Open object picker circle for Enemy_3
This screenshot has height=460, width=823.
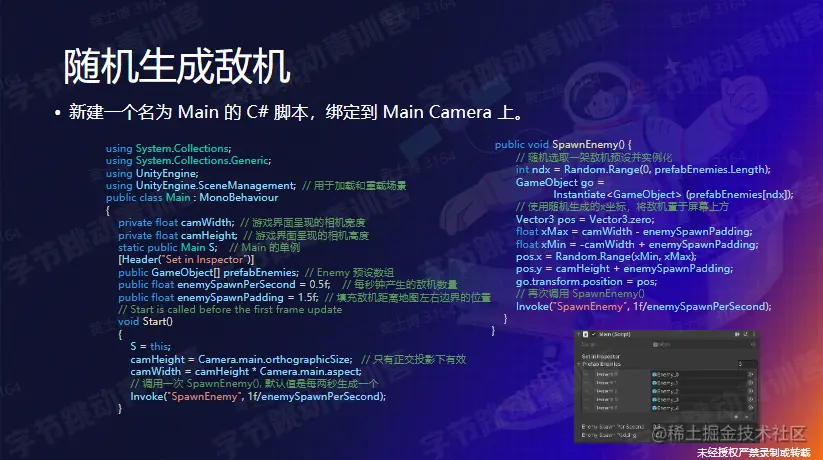[x=751, y=400]
